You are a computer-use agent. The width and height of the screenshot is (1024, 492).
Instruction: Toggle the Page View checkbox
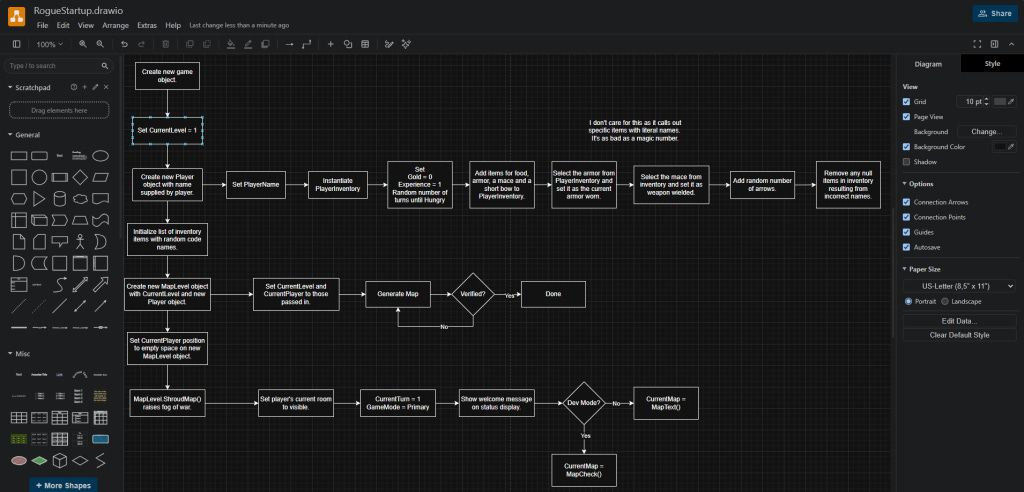tap(906, 117)
